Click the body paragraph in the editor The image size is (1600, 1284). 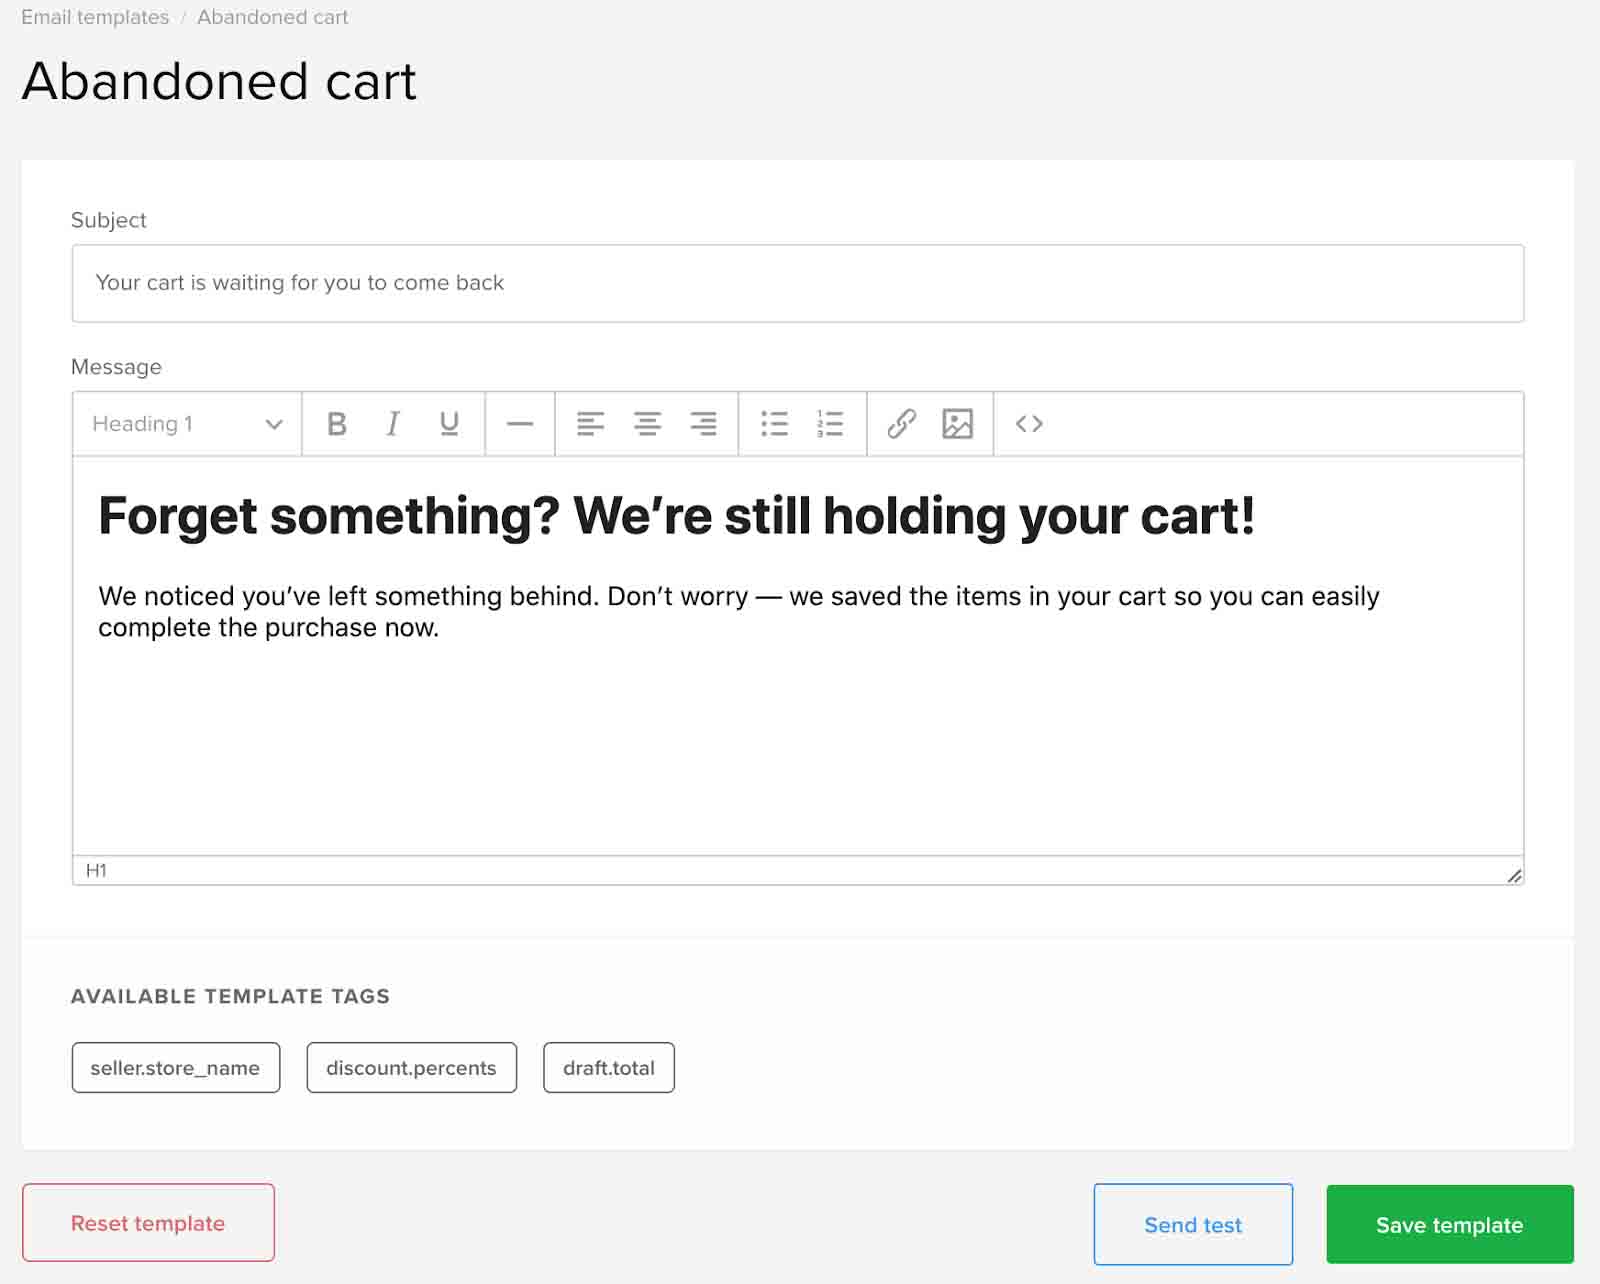(x=738, y=611)
